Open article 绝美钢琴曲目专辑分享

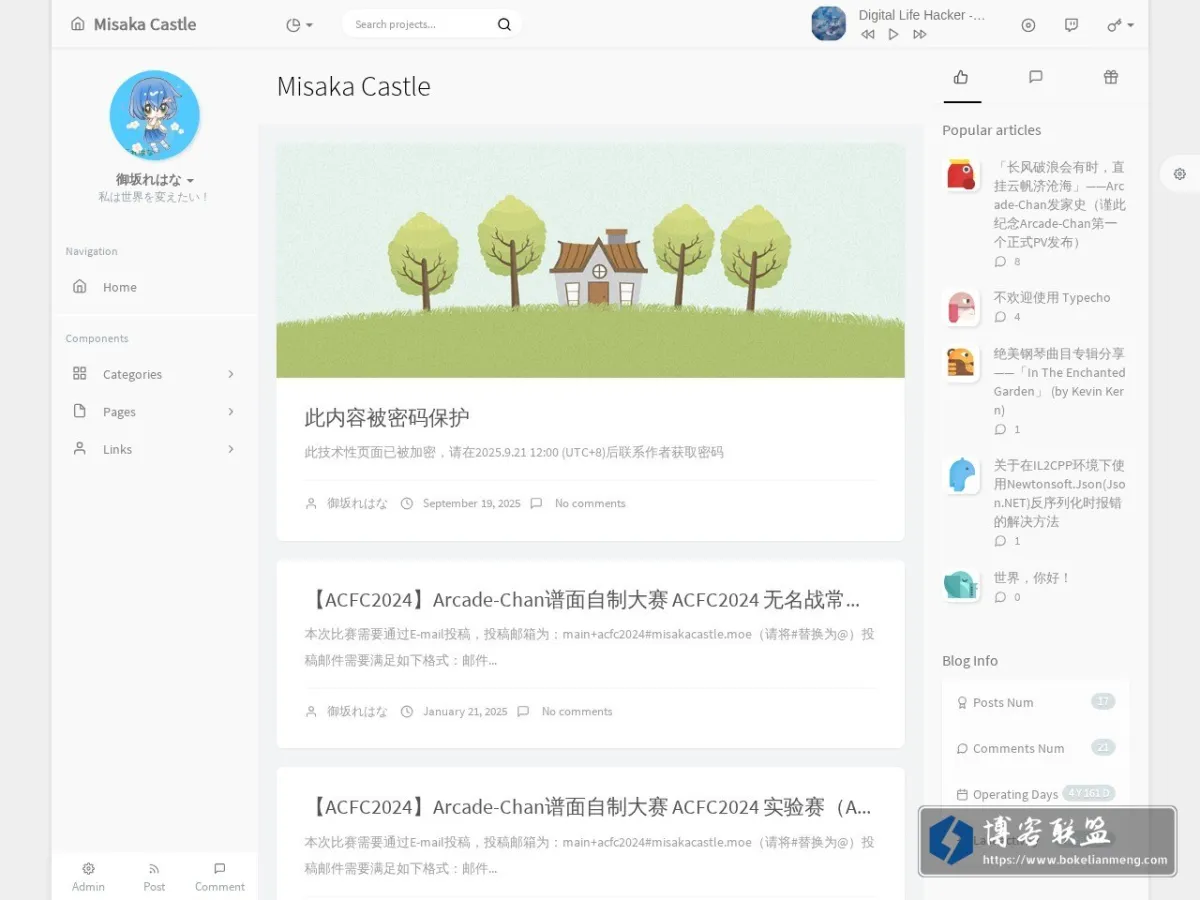1060,382
